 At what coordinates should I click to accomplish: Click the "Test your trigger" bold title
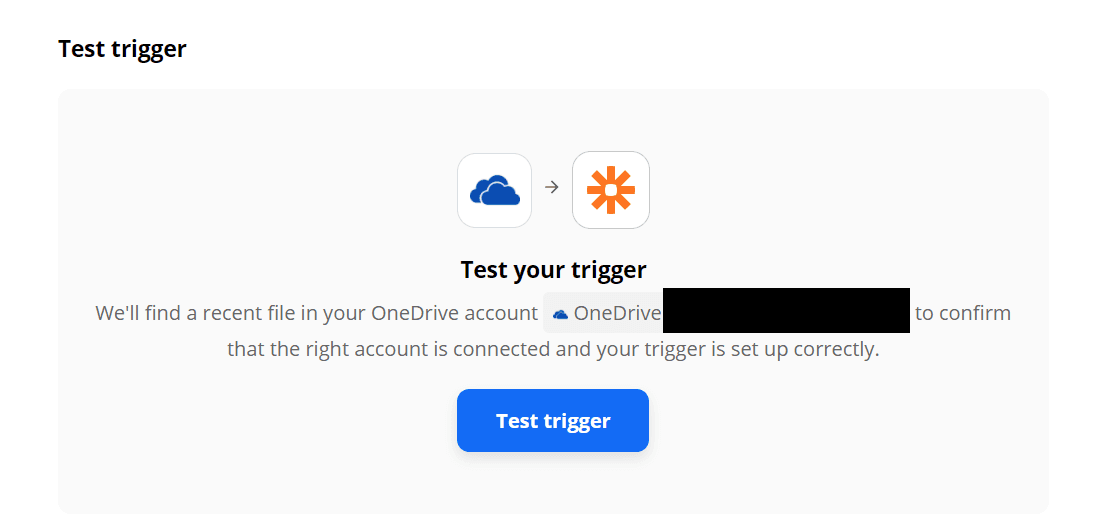click(553, 270)
